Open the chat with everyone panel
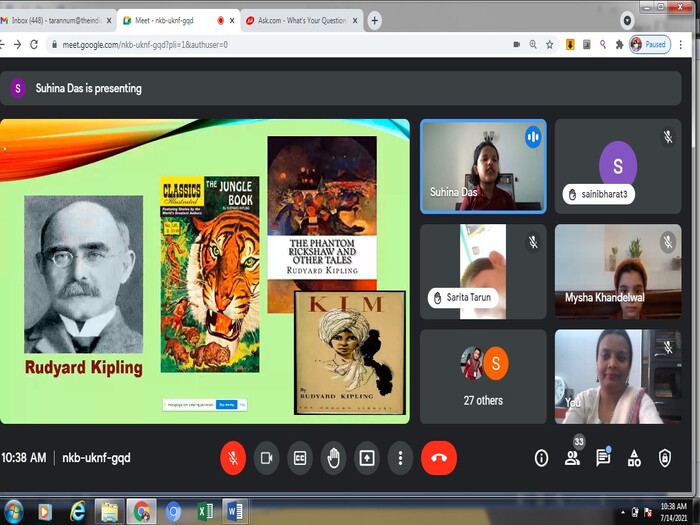The image size is (700, 525). pyautogui.click(x=603, y=458)
